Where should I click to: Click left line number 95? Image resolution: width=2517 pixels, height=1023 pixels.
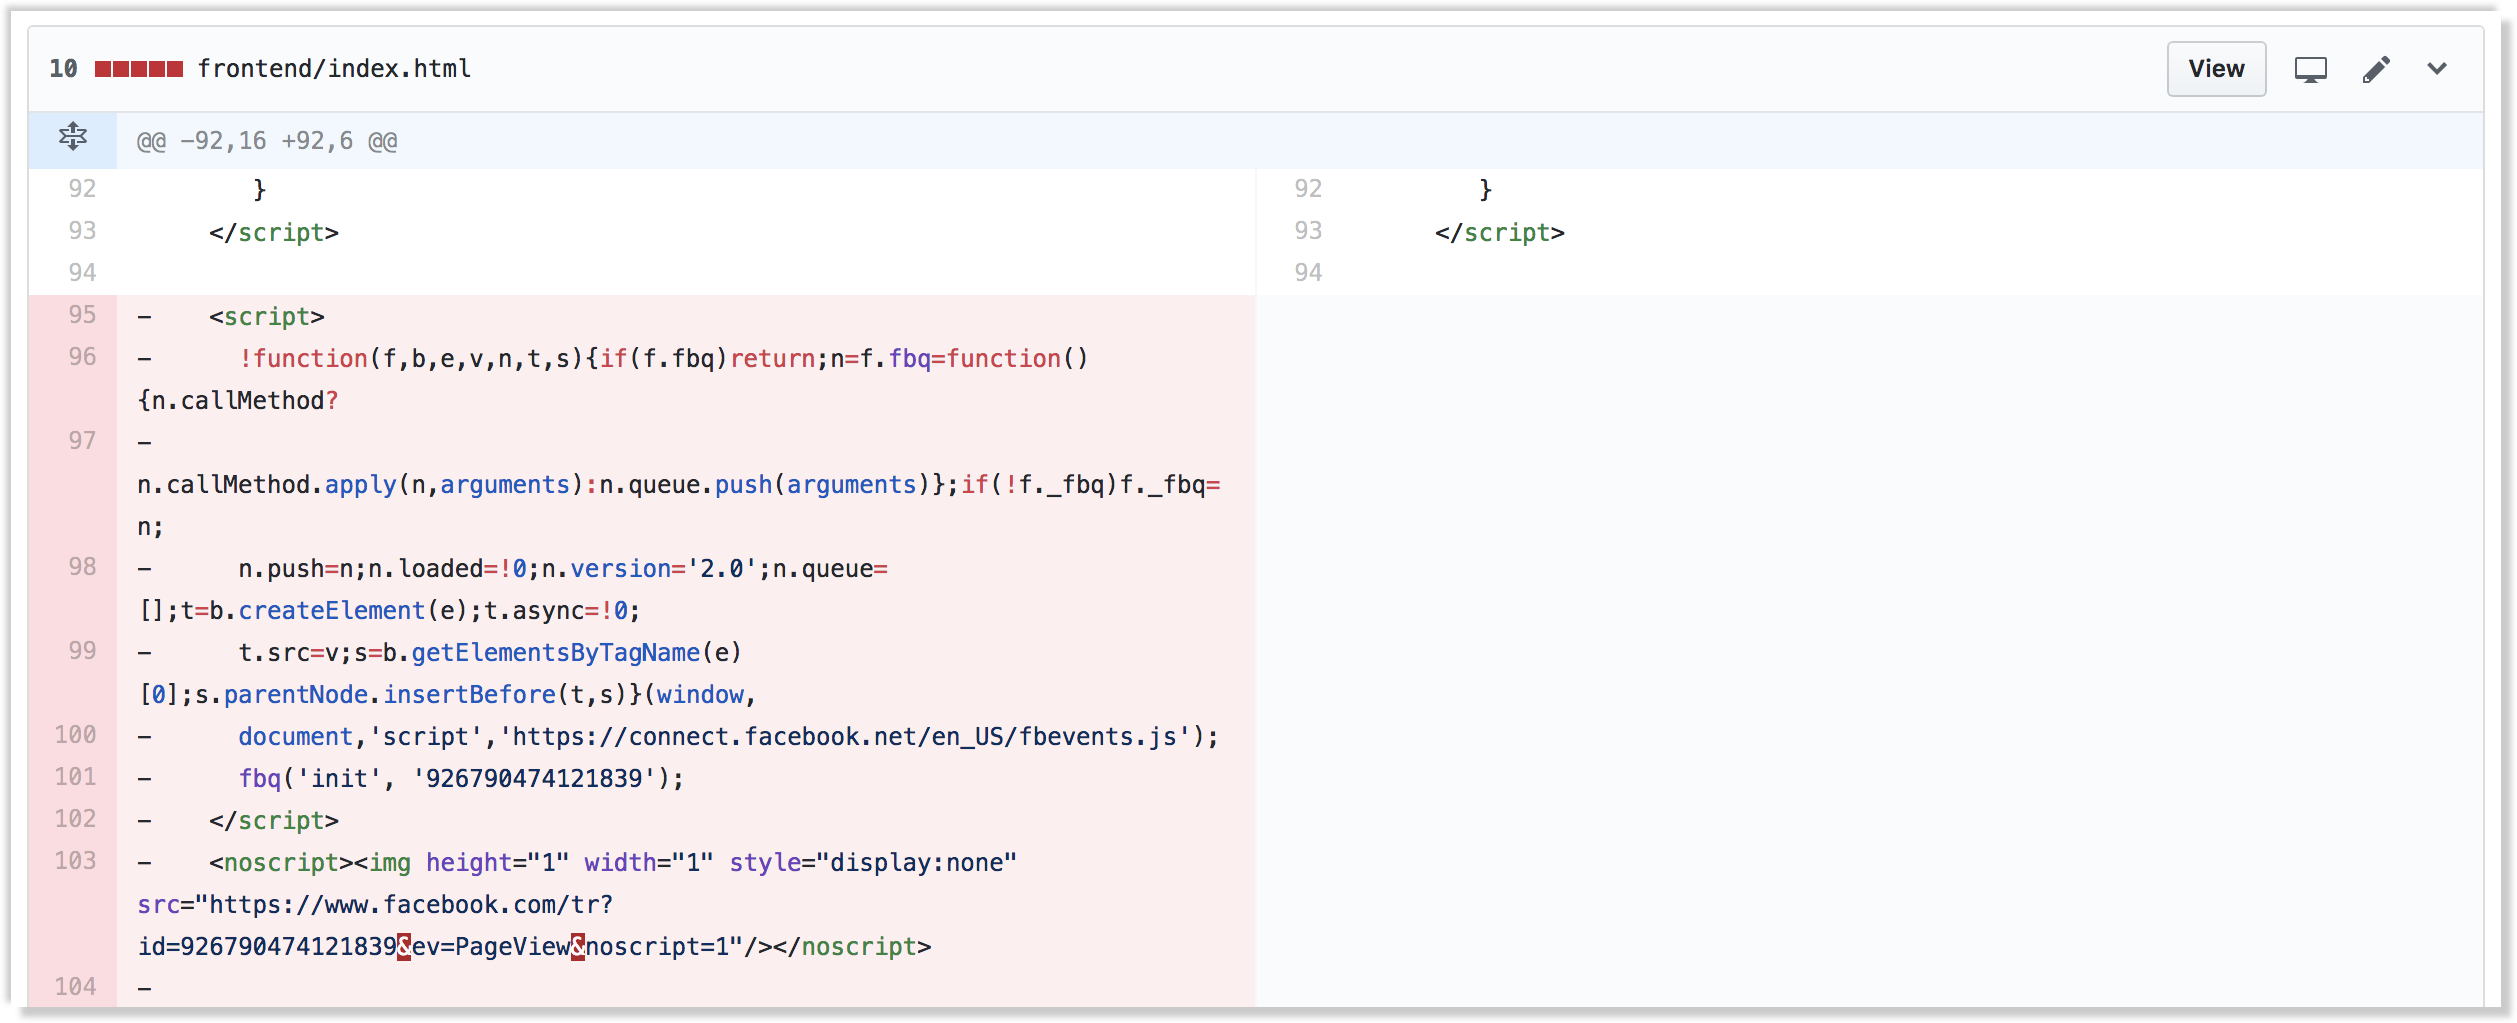82,315
